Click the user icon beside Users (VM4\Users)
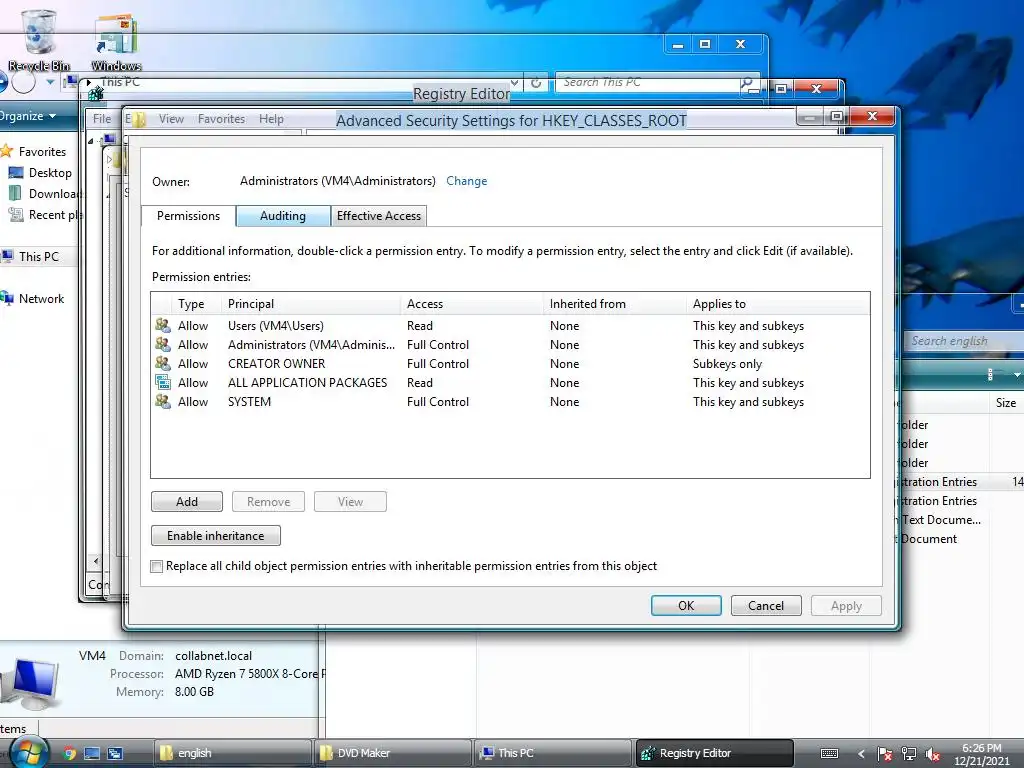 point(163,325)
